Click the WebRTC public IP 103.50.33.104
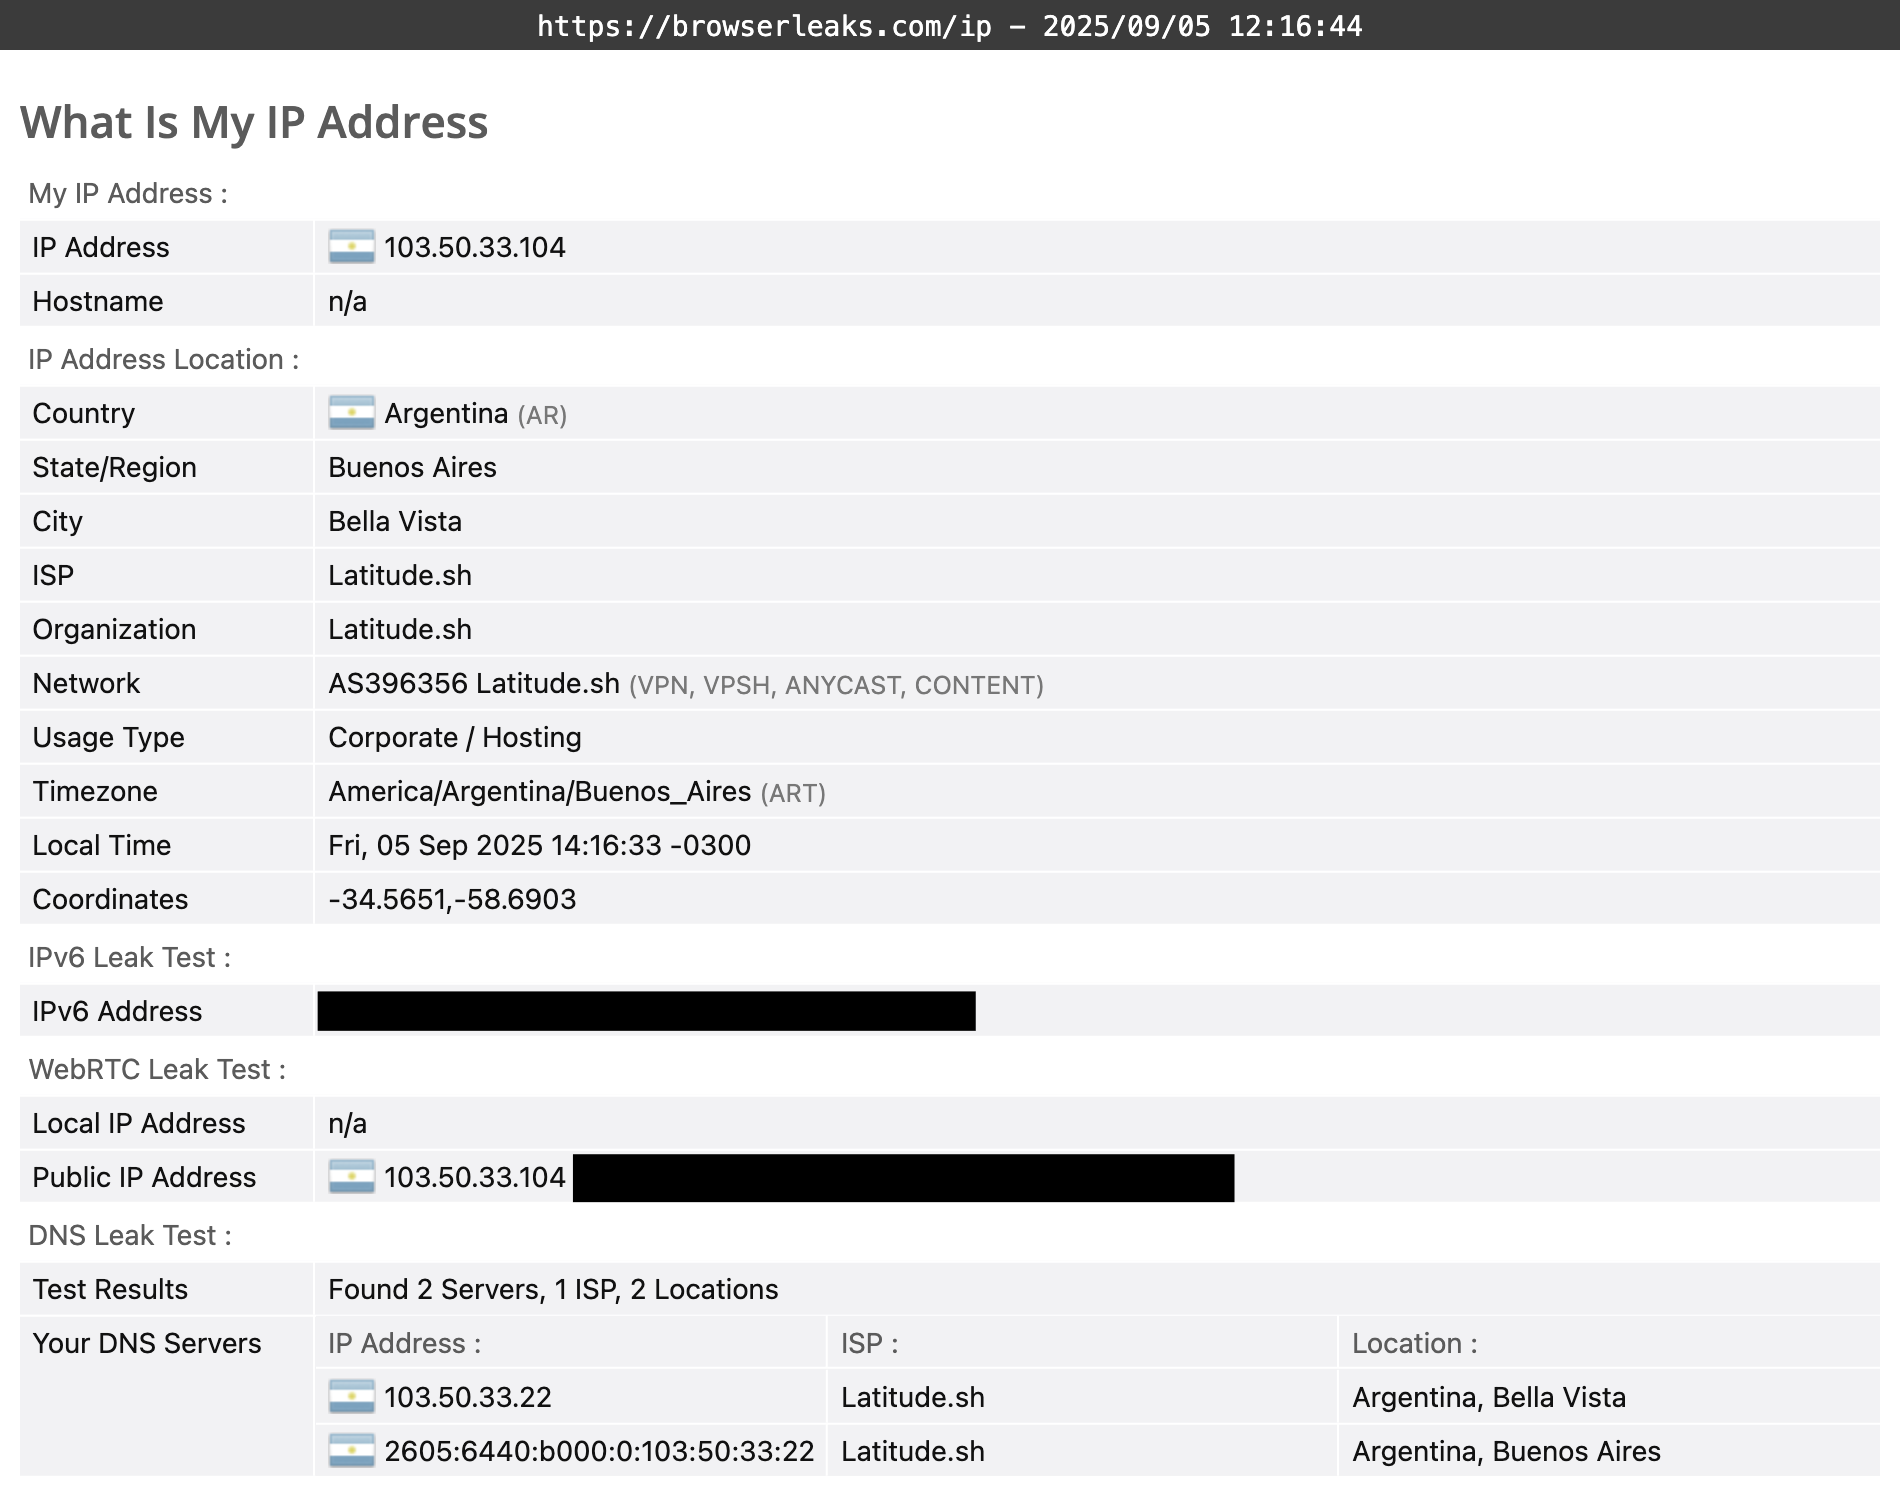 click(475, 1177)
